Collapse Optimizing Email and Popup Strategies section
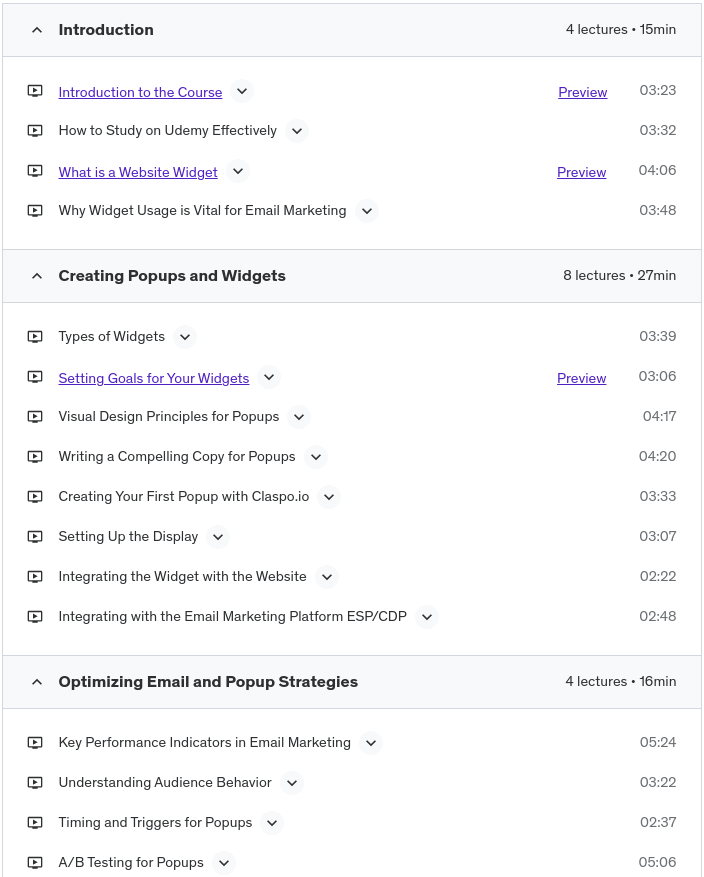The image size is (704, 877). pos(37,682)
